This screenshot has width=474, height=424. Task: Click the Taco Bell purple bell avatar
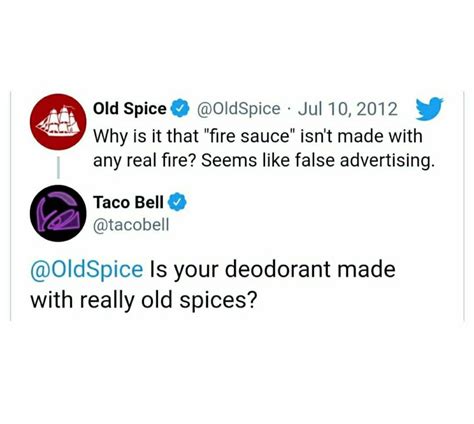pos(58,213)
